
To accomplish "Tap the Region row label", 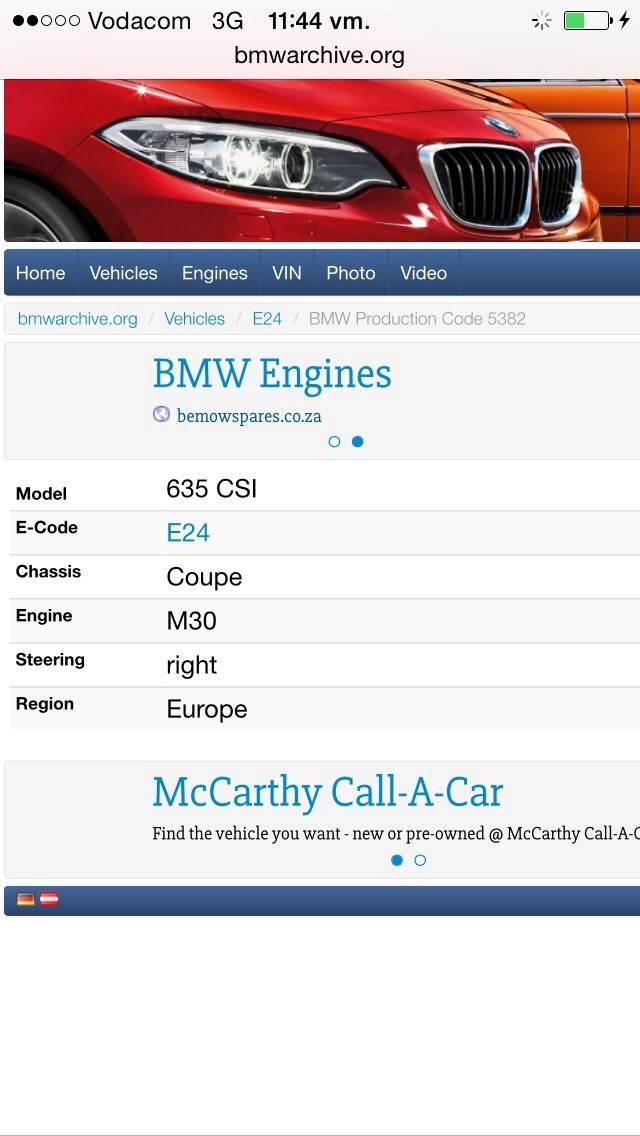I will tap(45, 704).
